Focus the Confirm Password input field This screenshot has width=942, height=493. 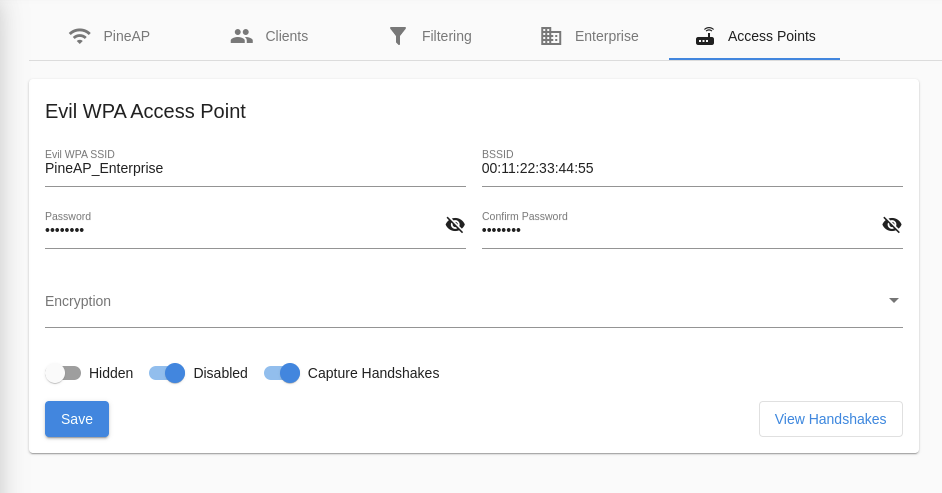coord(680,230)
